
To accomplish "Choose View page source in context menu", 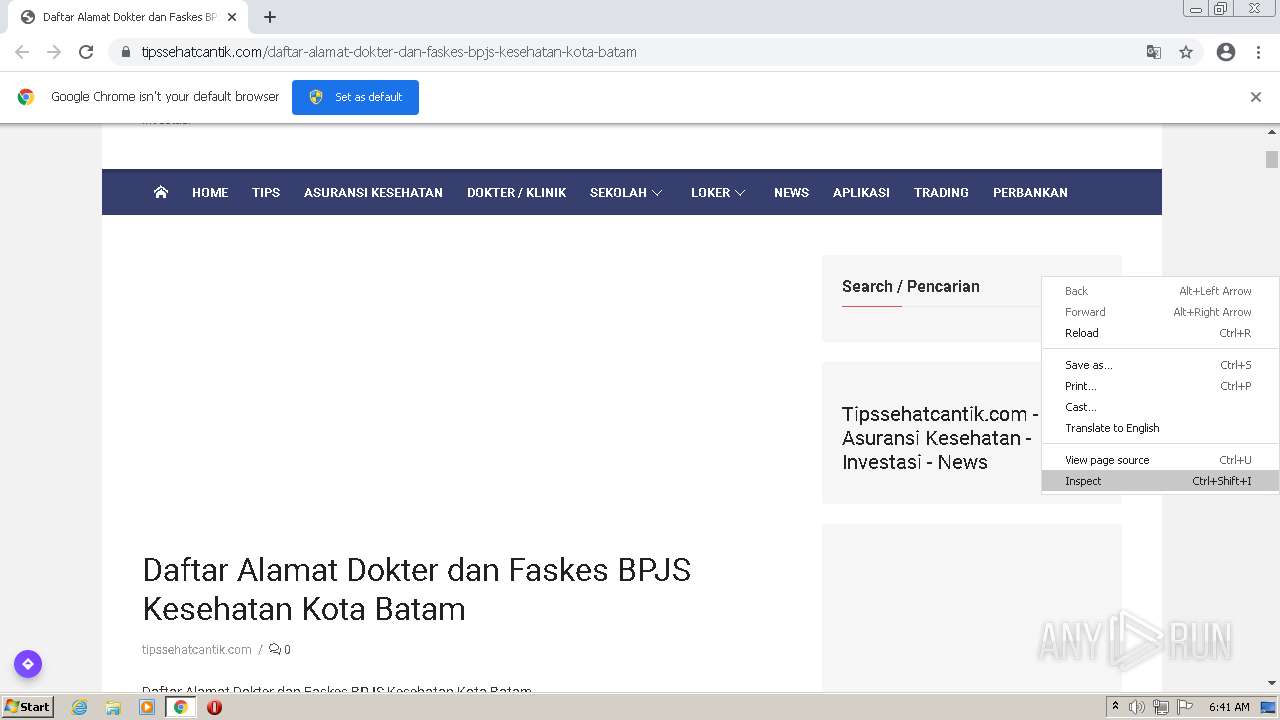I will tap(1160, 460).
